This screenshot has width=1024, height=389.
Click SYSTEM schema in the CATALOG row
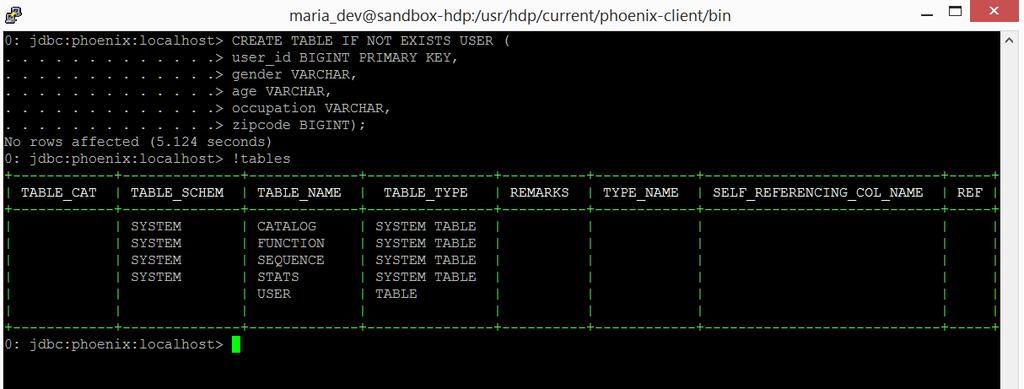coord(156,226)
